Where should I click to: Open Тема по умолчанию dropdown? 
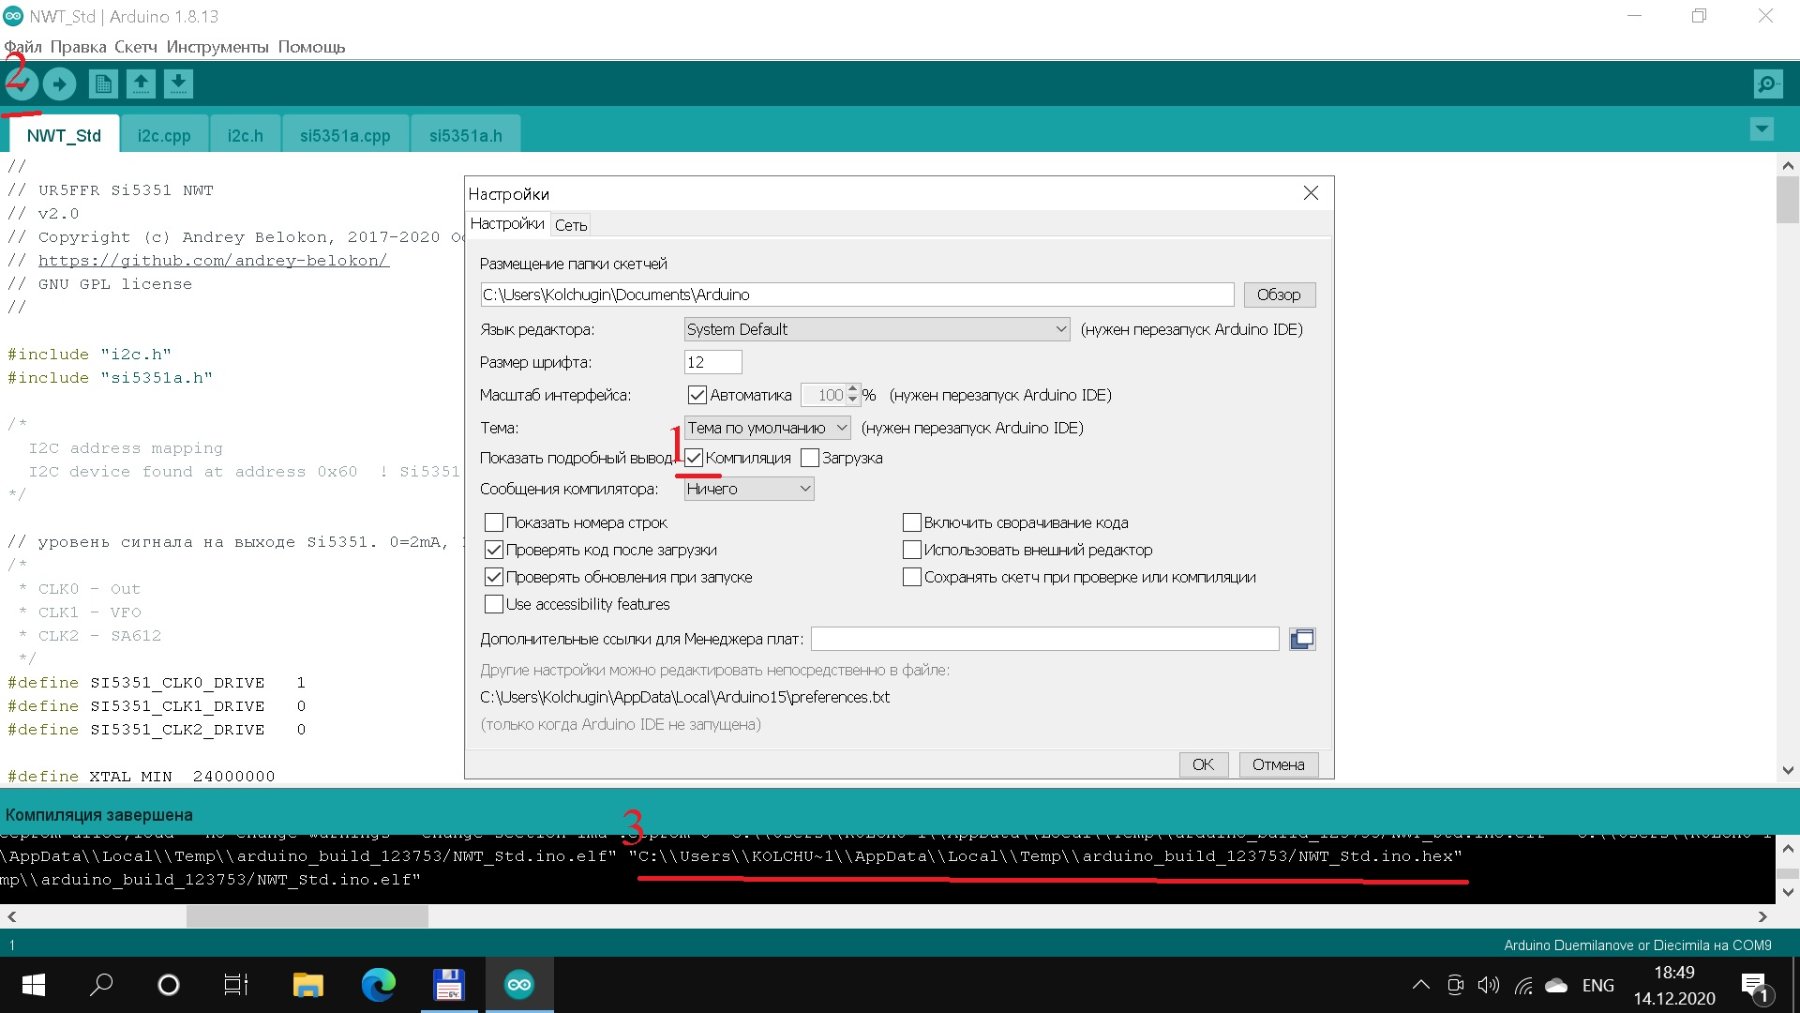click(x=767, y=428)
